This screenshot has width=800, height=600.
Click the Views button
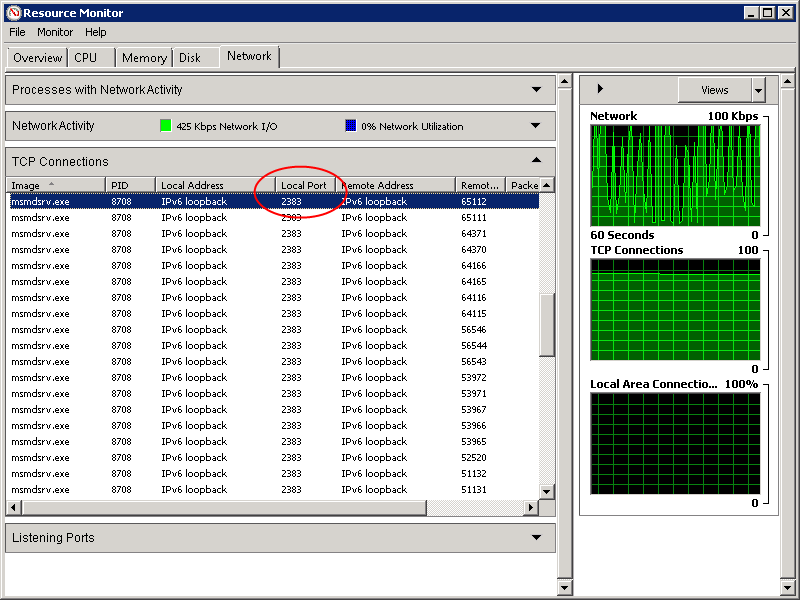click(714, 90)
